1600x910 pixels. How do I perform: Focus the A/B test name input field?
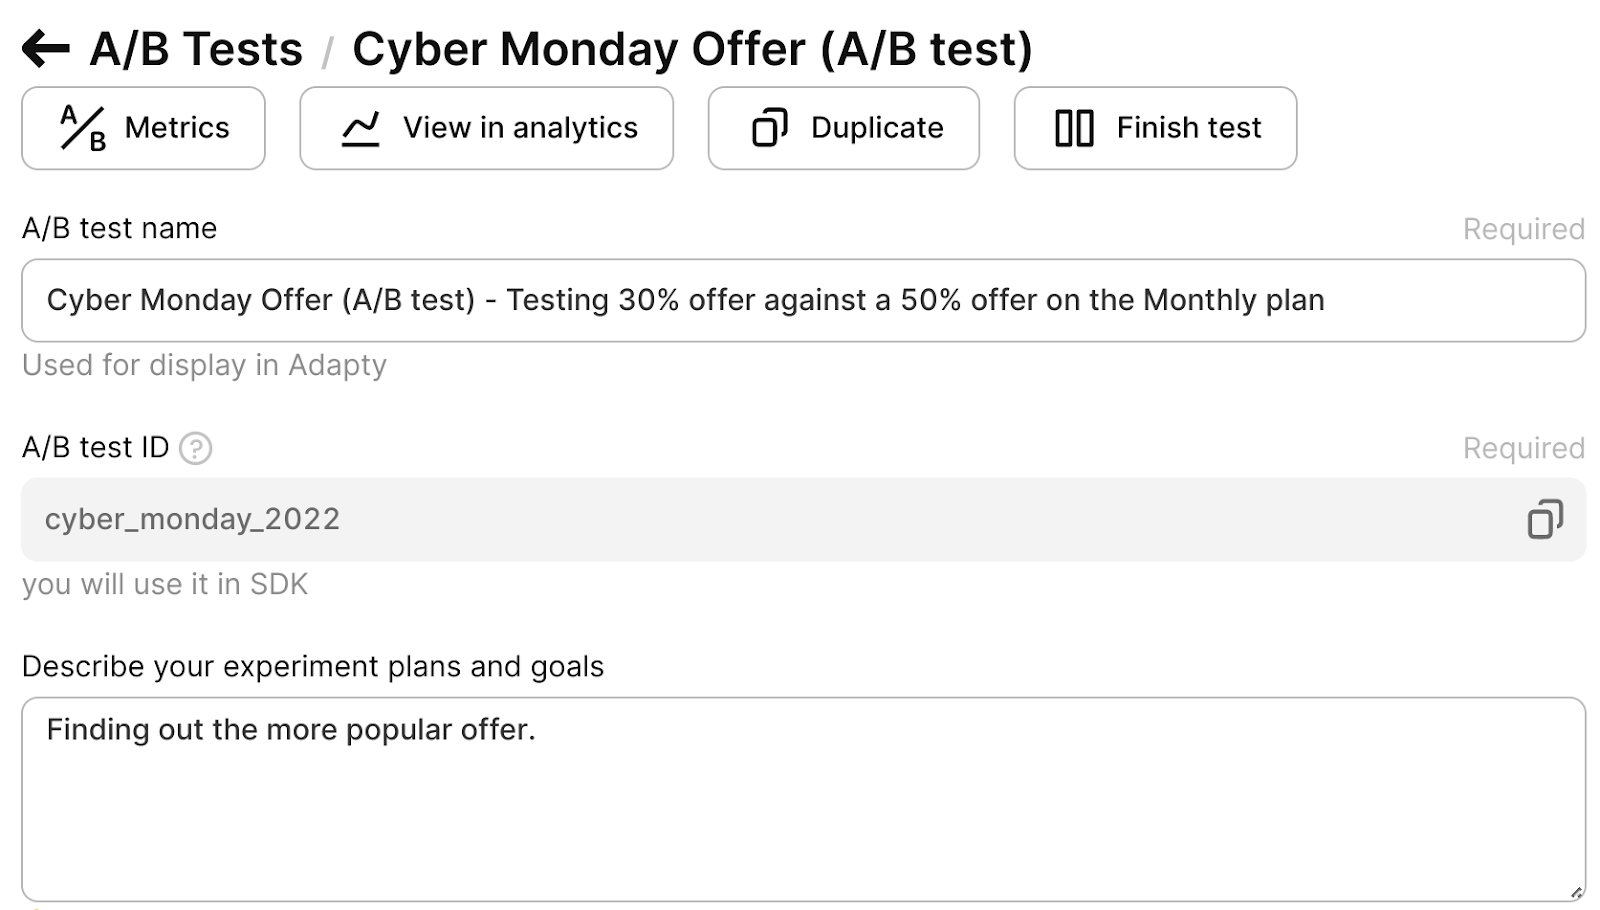pyautogui.click(x=803, y=300)
